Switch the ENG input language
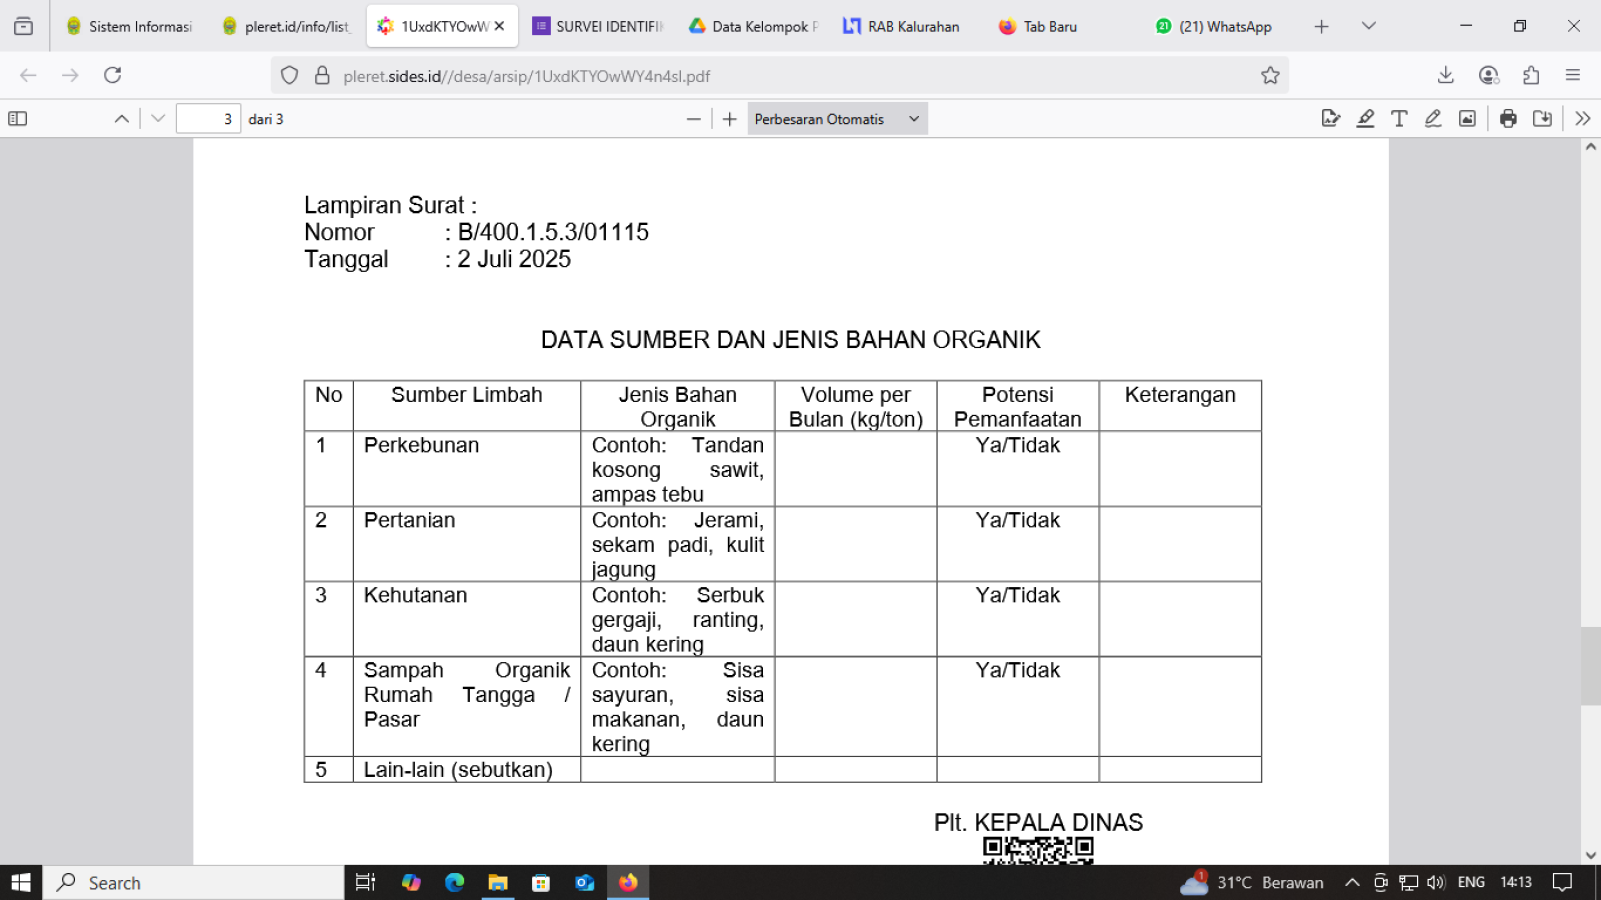Screen dimensions: 1601x900 click(1471, 883)
